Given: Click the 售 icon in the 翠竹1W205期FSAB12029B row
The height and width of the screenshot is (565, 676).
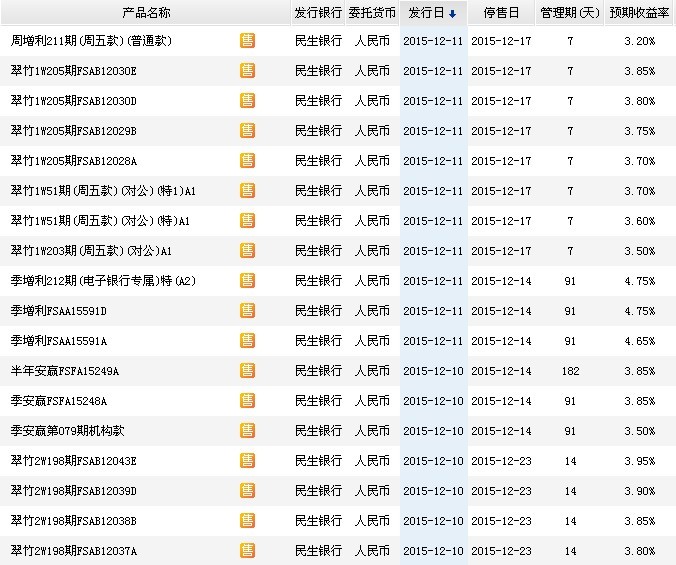Looking at the screenshot, I should click(x=247, y=131).
